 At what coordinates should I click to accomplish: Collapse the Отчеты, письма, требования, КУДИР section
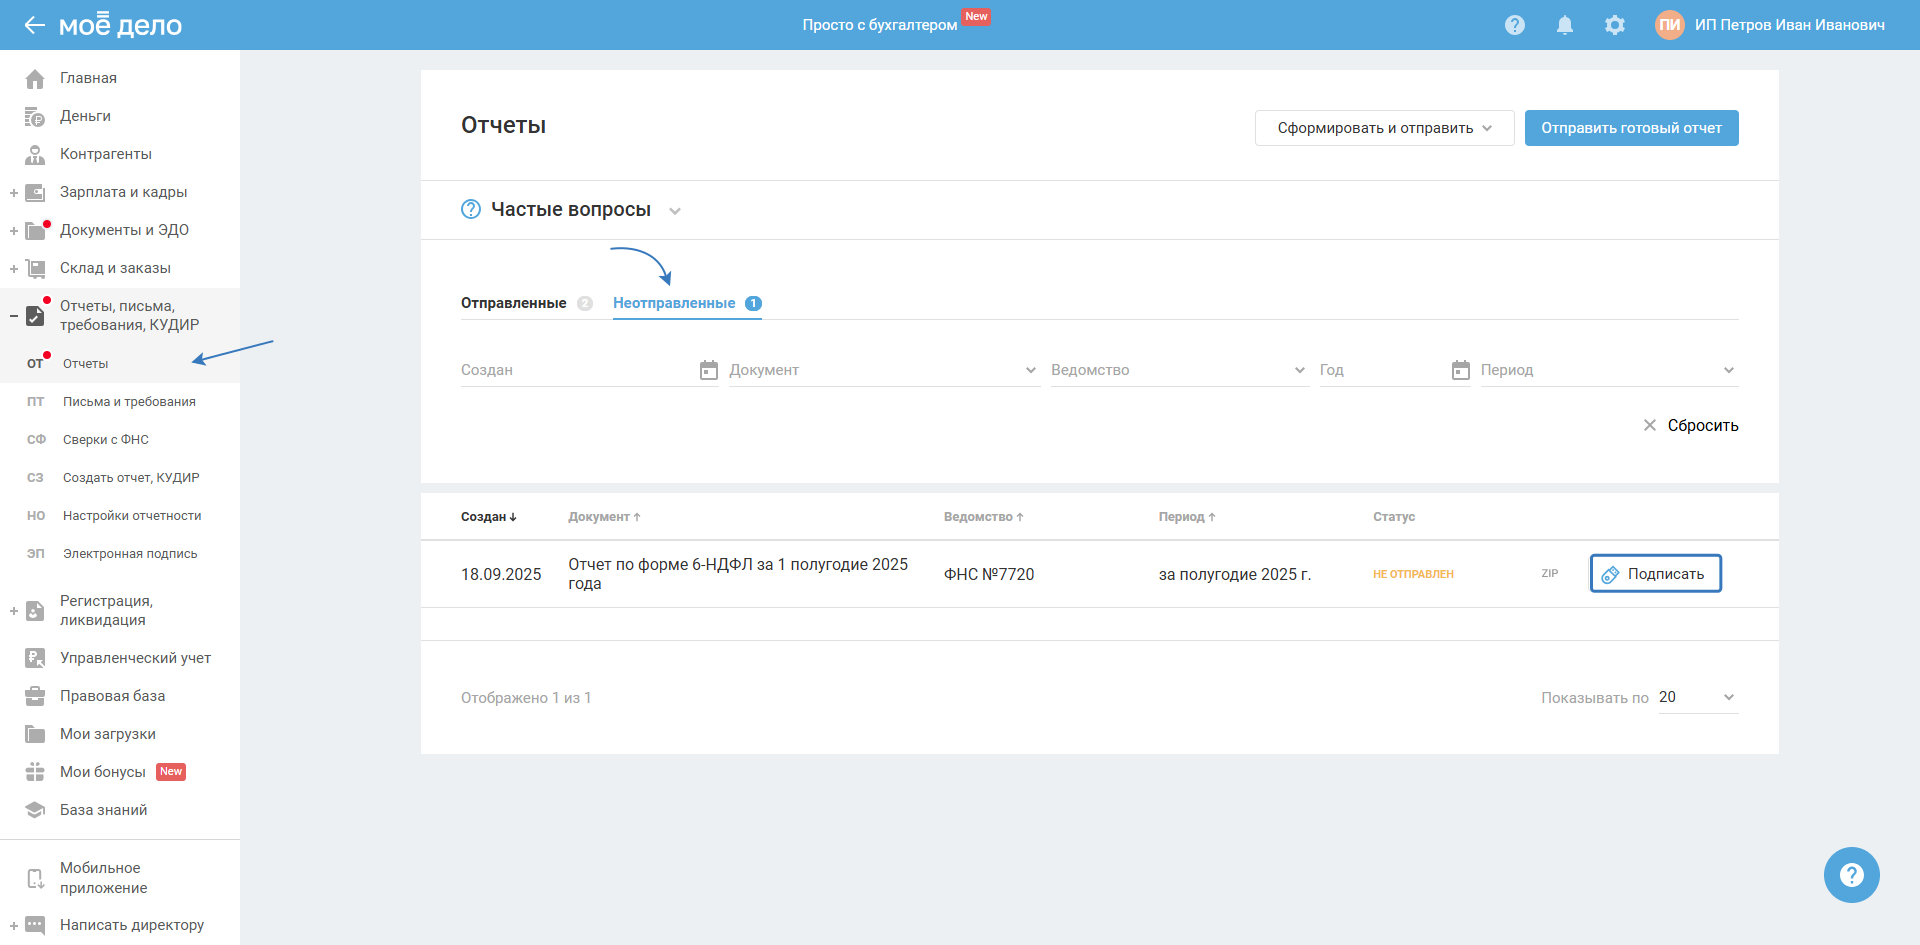click(14, 316)
